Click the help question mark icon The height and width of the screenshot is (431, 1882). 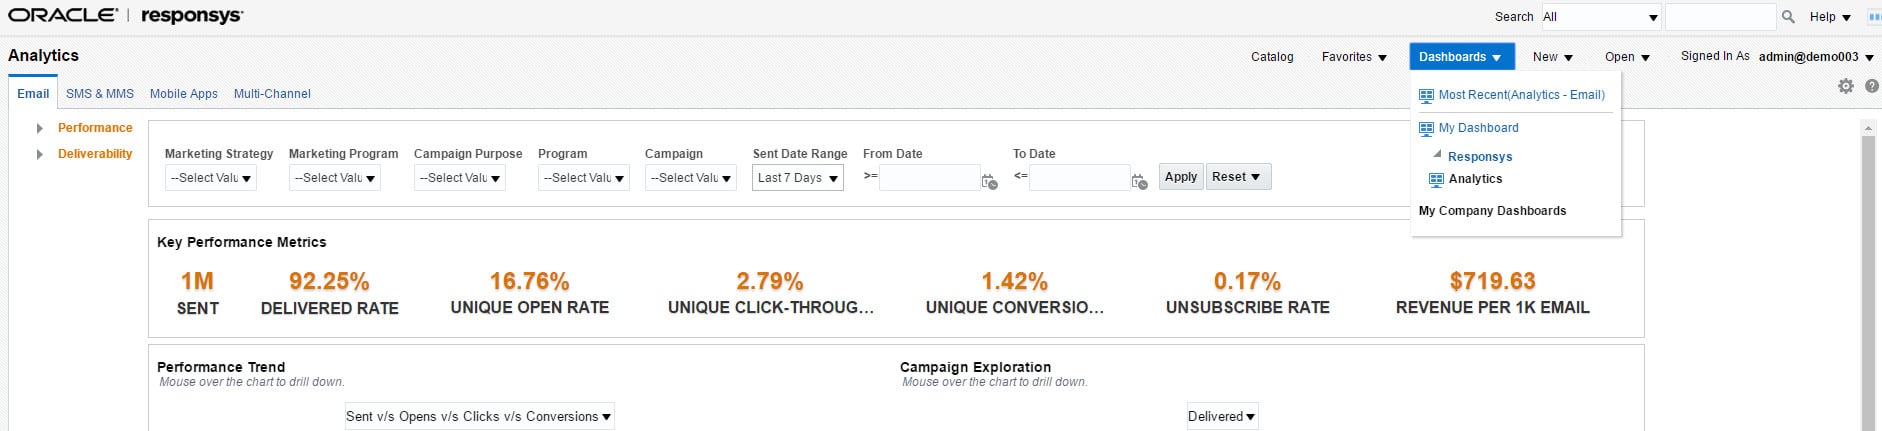click(x=1872, y=86)
